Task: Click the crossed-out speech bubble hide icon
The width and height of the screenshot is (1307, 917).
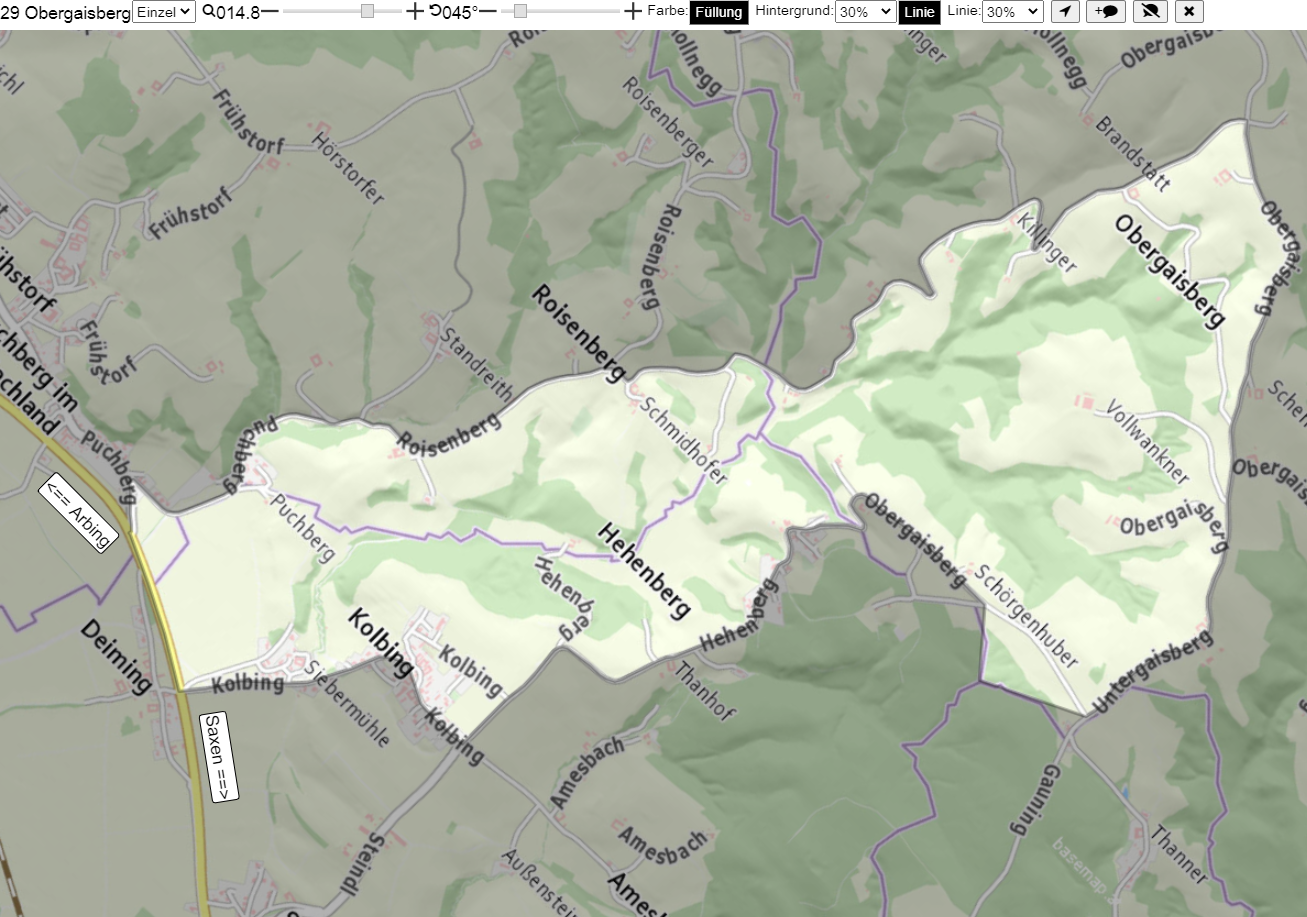Action: click(1150, 12)
